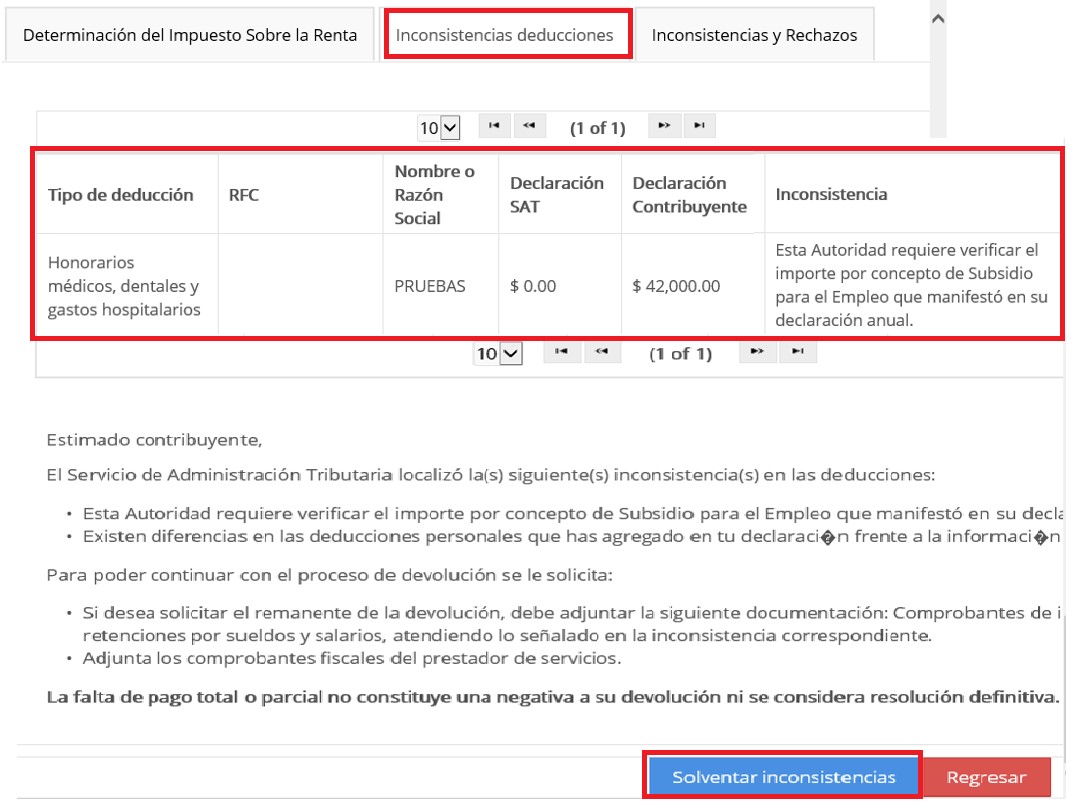Viewport: 1073px width, 809px height.
Task: Switch to Determinación del Impuesto Sobre la Renta tab
Action: (x=190, y=35)
